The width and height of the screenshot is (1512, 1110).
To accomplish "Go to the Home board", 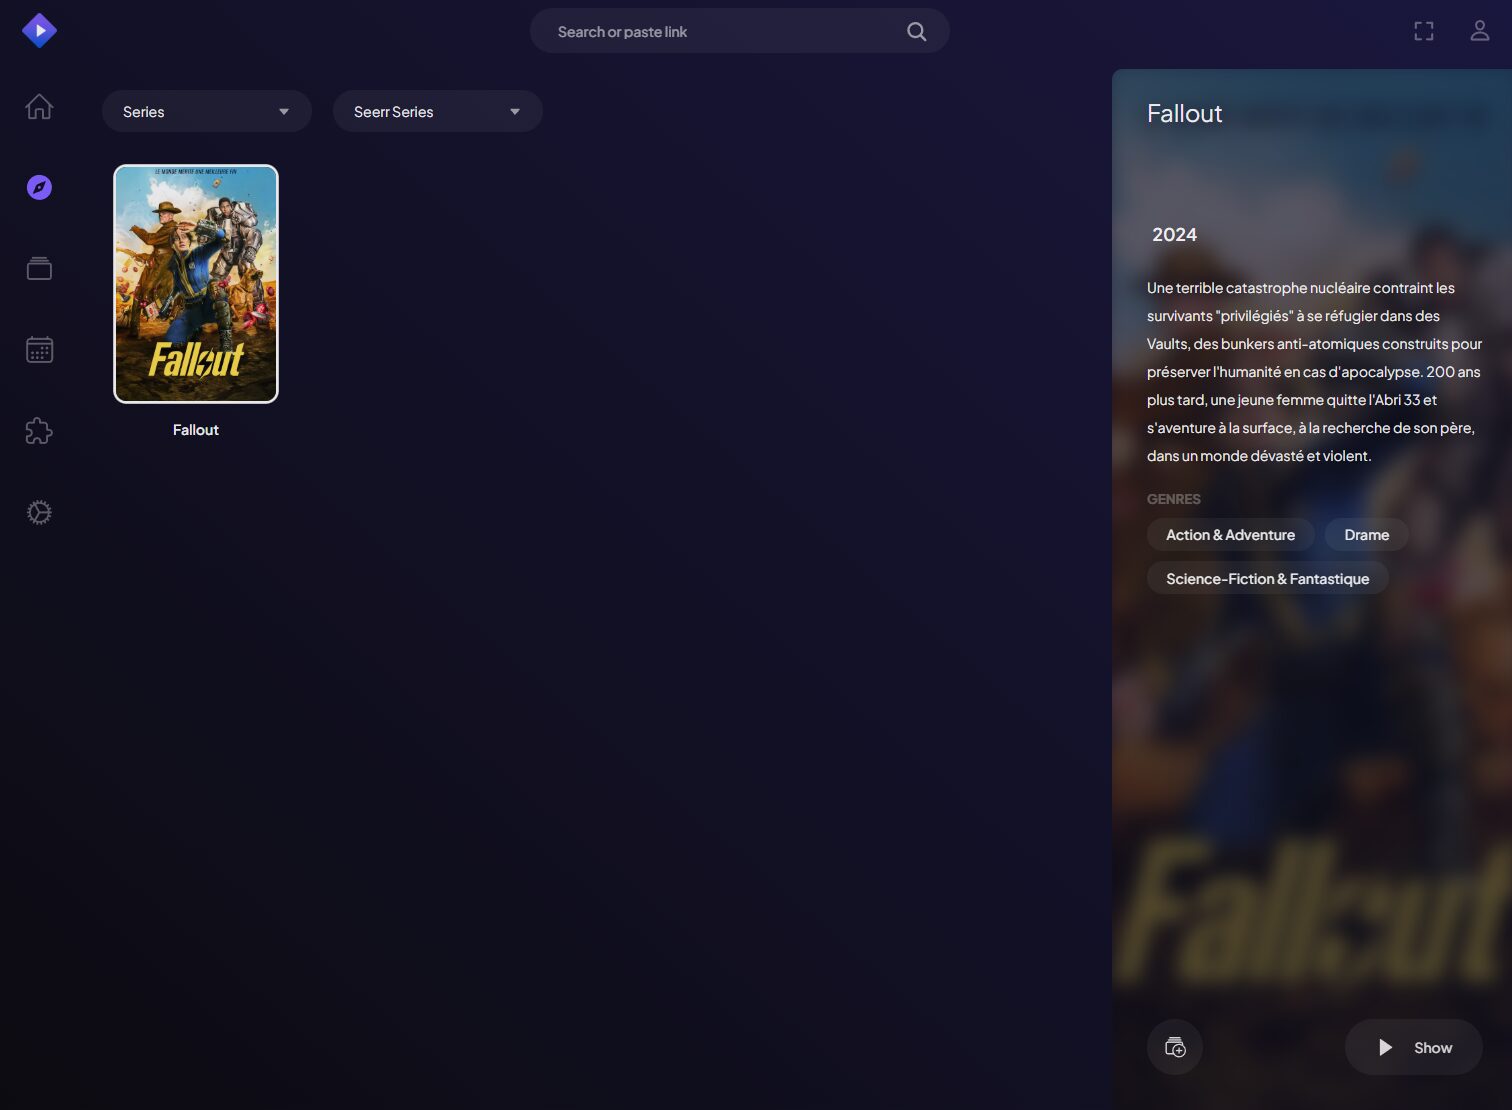I will [39, 106].
